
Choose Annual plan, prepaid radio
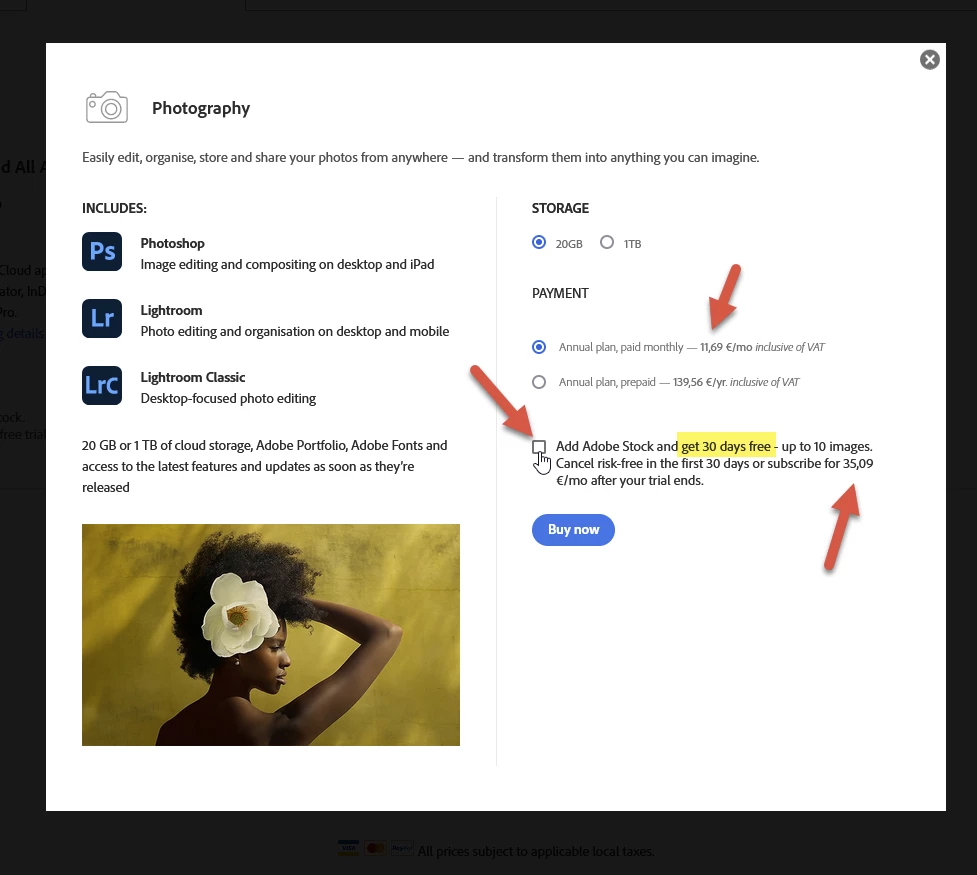tap(539, 382)
